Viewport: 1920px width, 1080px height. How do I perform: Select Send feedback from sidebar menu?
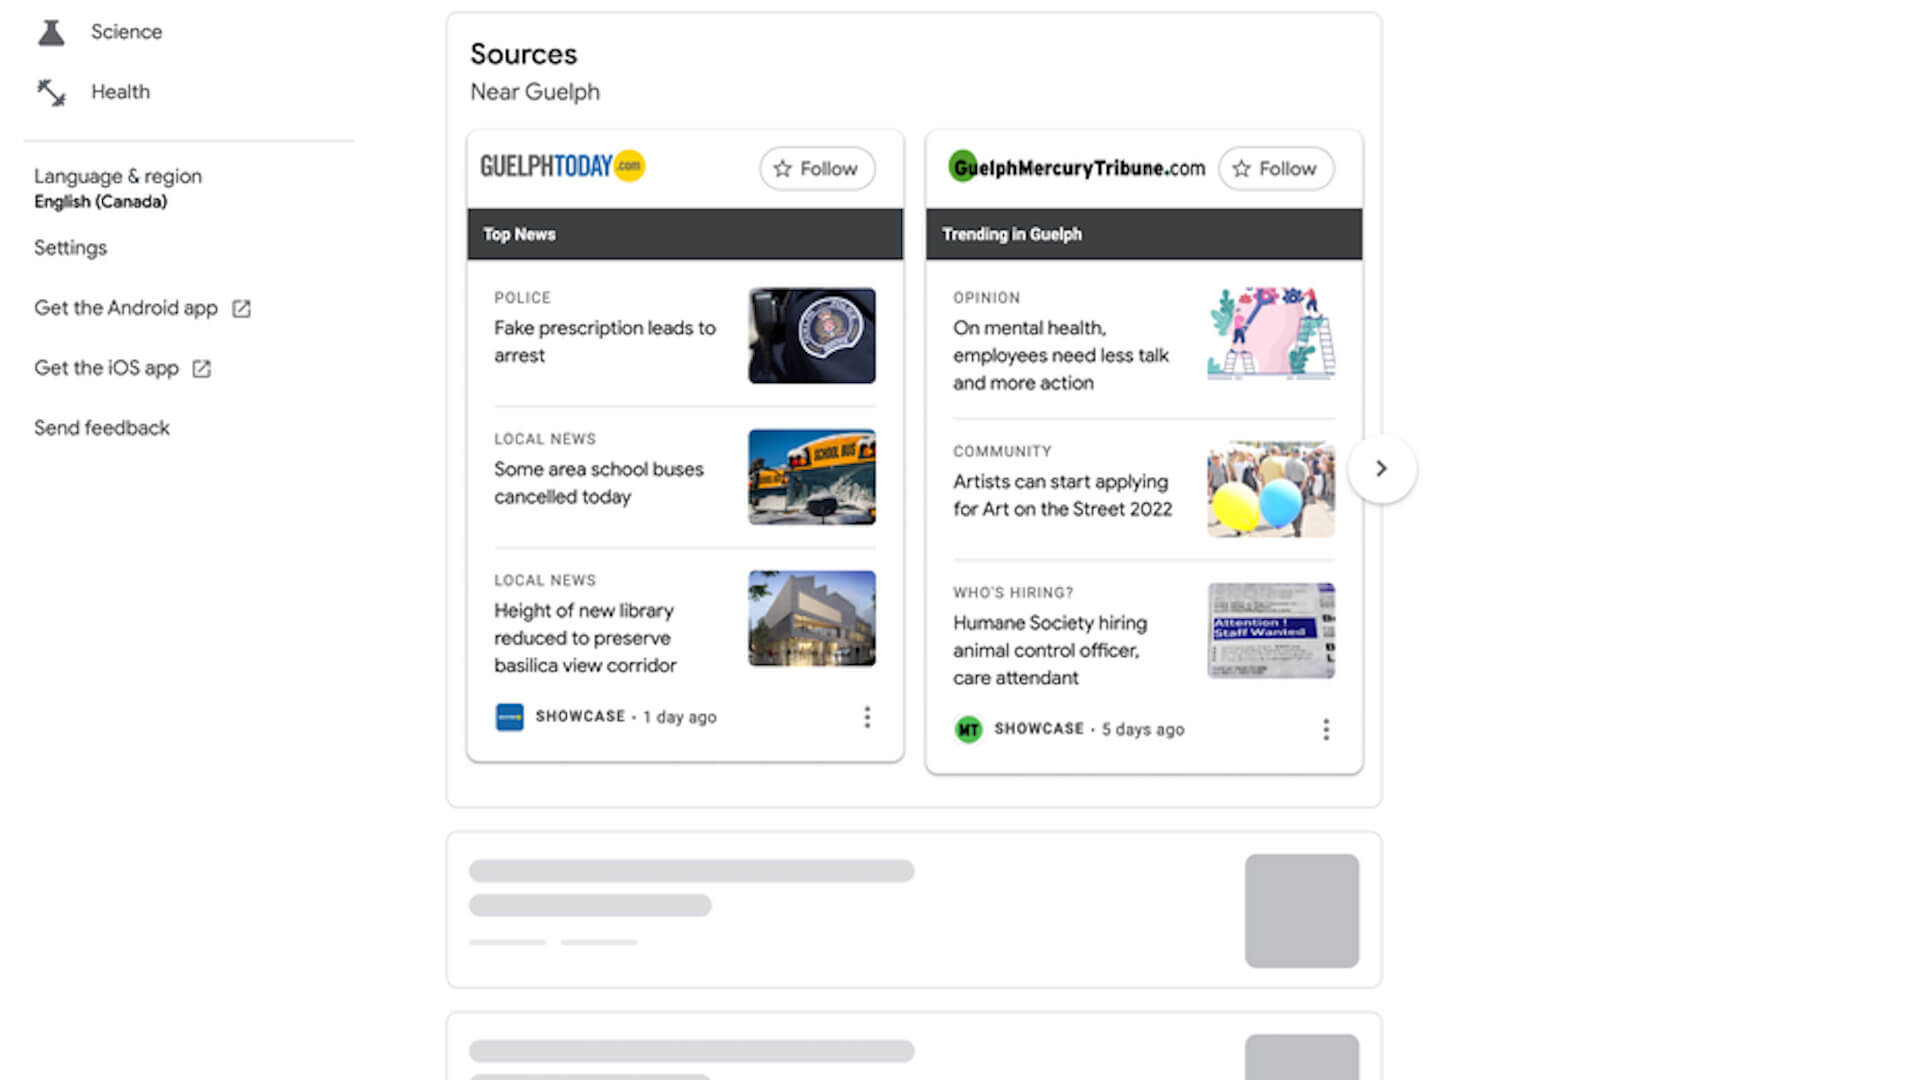point(102,427)
